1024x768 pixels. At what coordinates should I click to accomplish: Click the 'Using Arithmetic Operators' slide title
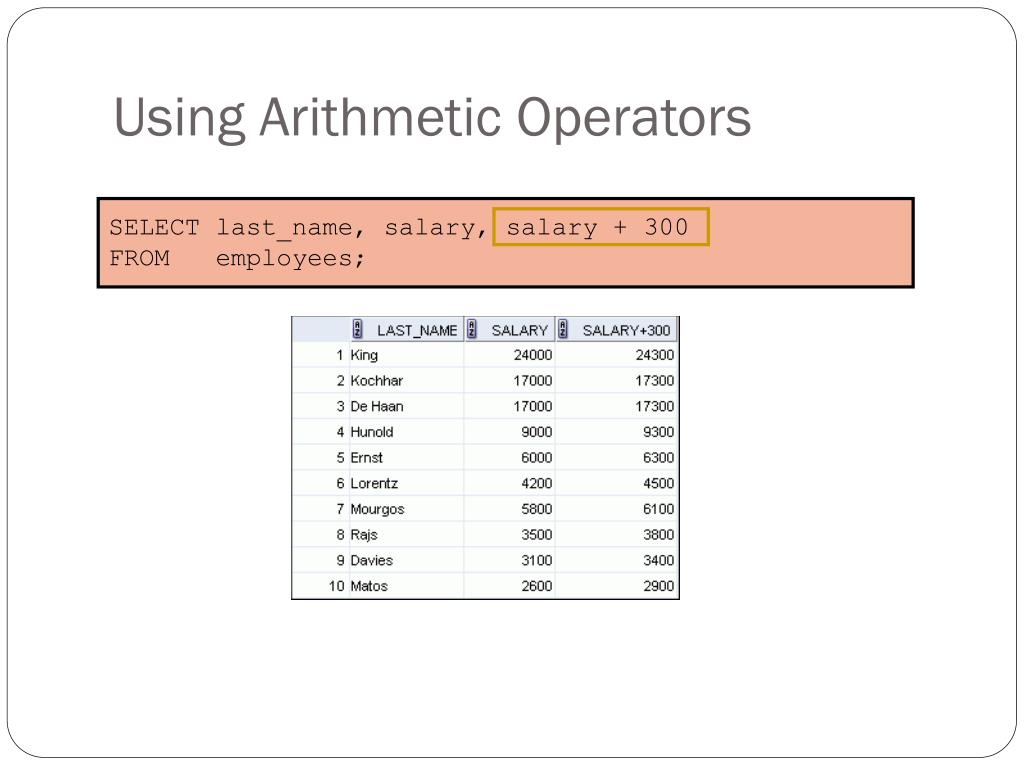click(432, 118)
